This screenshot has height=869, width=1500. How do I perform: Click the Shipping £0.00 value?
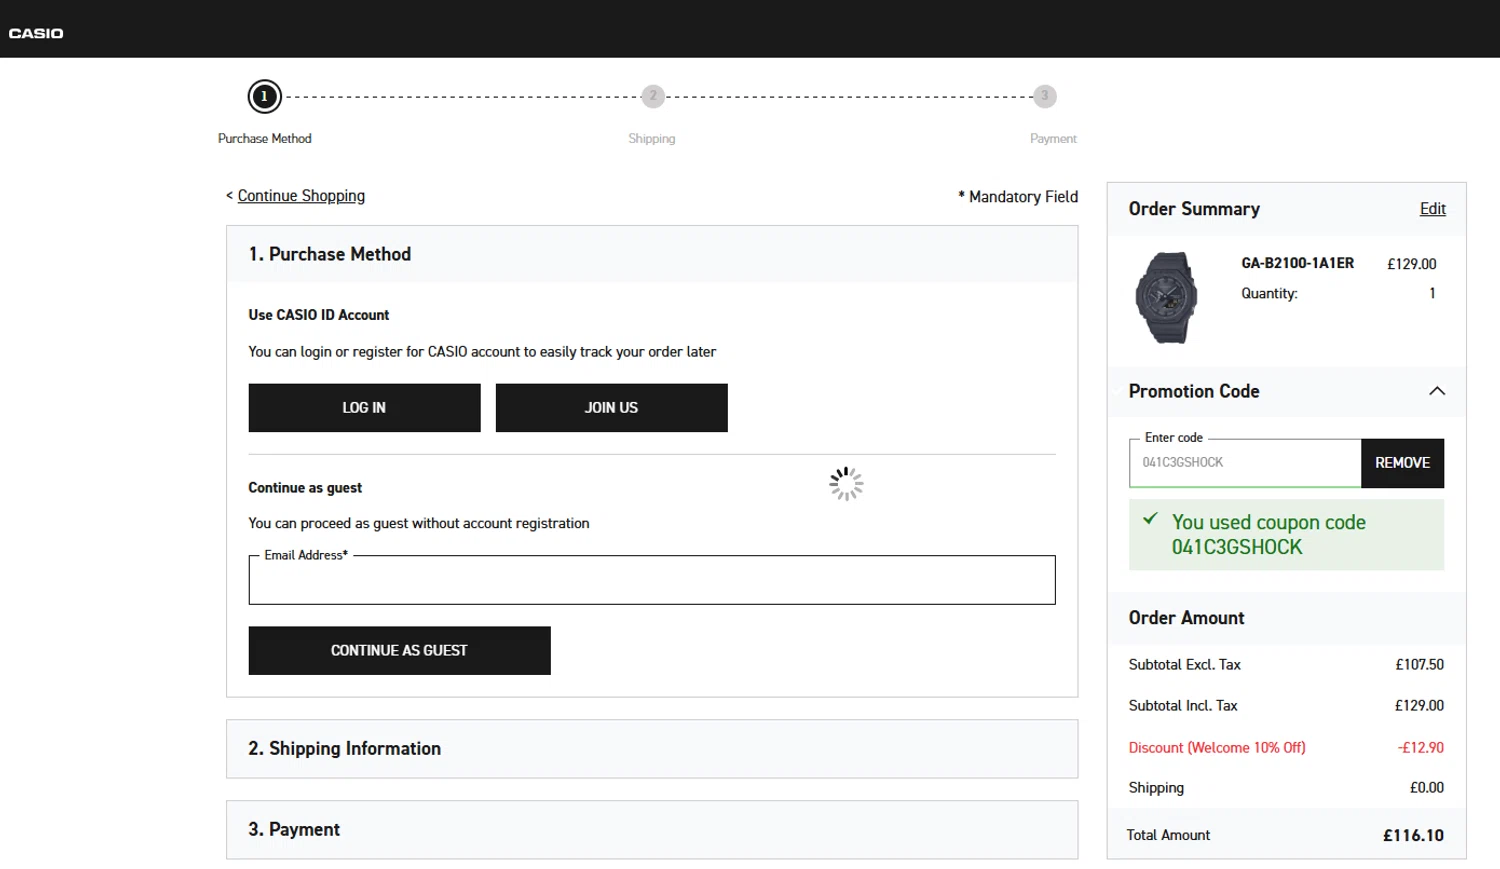tap(1427, 788)
